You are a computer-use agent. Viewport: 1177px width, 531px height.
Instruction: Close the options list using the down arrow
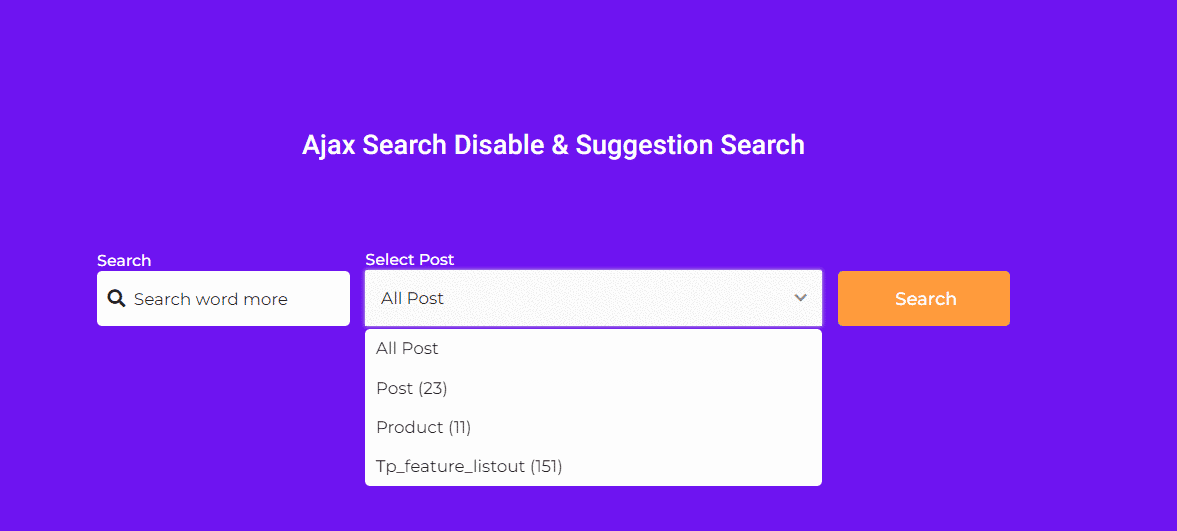pos(800,298)
